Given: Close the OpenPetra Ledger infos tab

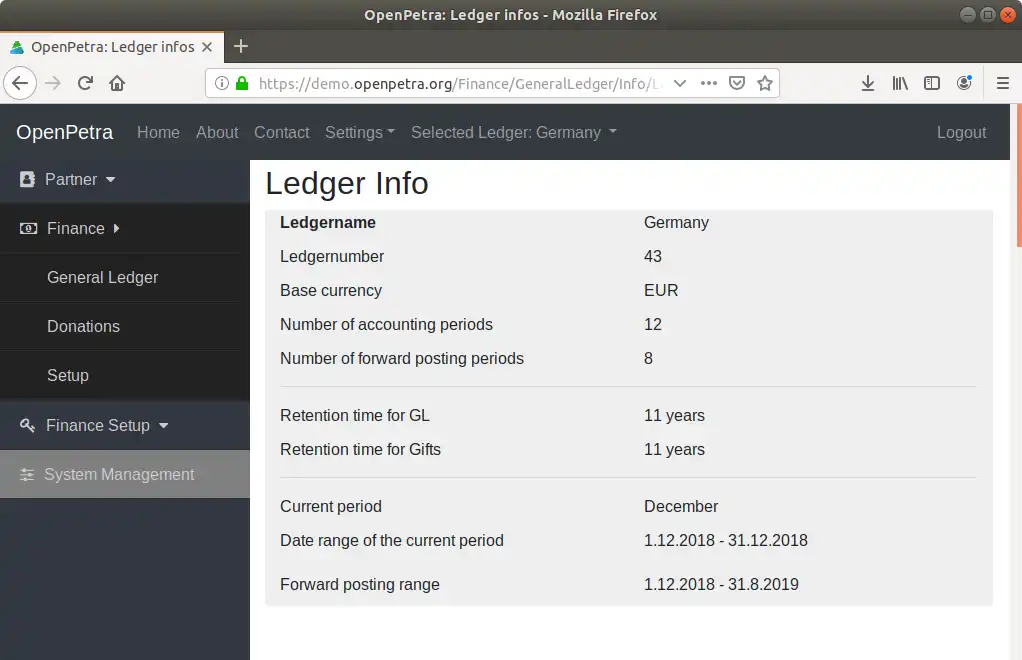Looking at the screenshot, I should (207, 47).
